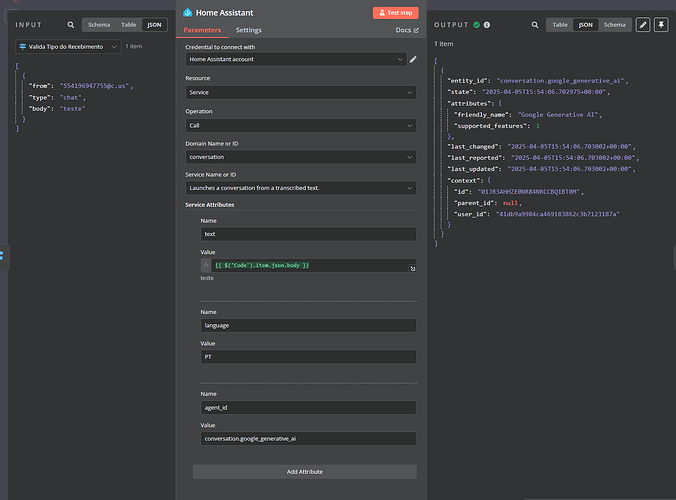Open the Docs external link

[x=407, y=30]
